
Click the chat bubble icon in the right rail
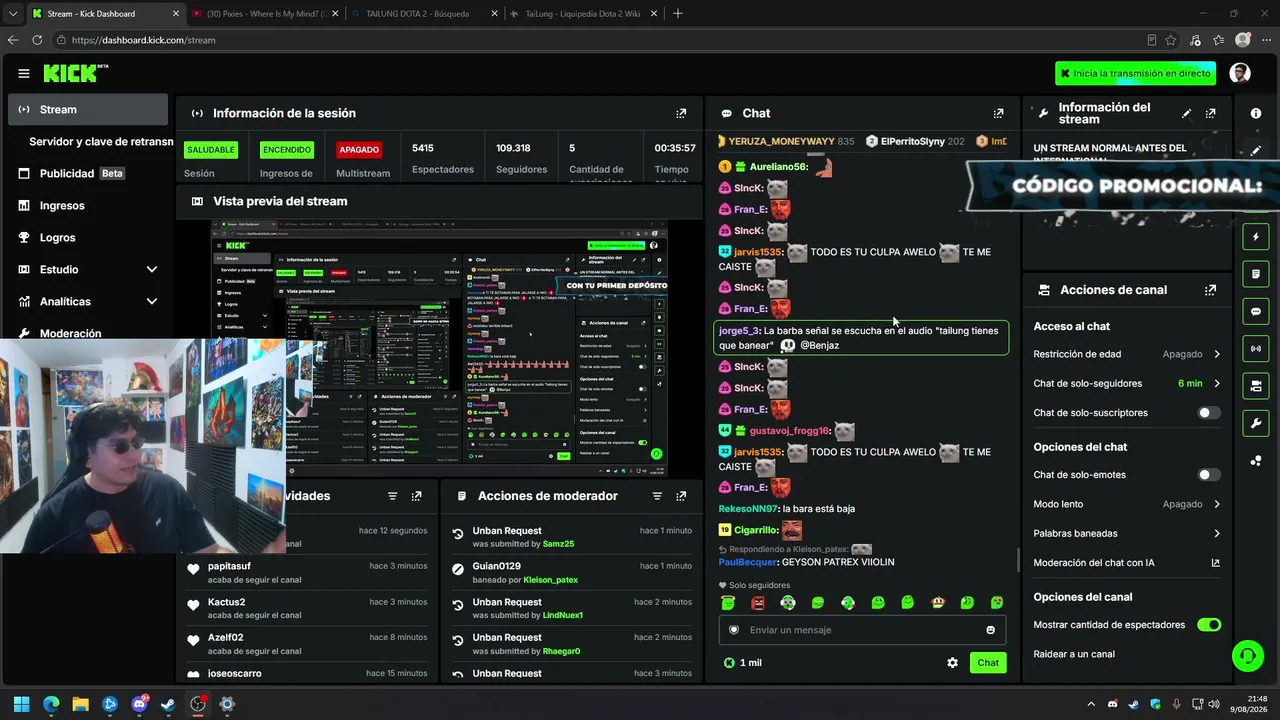point(1256,311)
